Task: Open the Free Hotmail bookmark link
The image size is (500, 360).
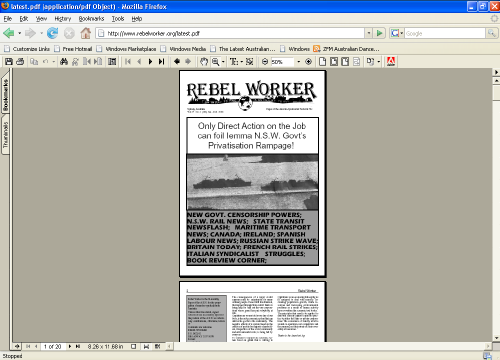Action: pyautogui.click(x=73, y=49)
